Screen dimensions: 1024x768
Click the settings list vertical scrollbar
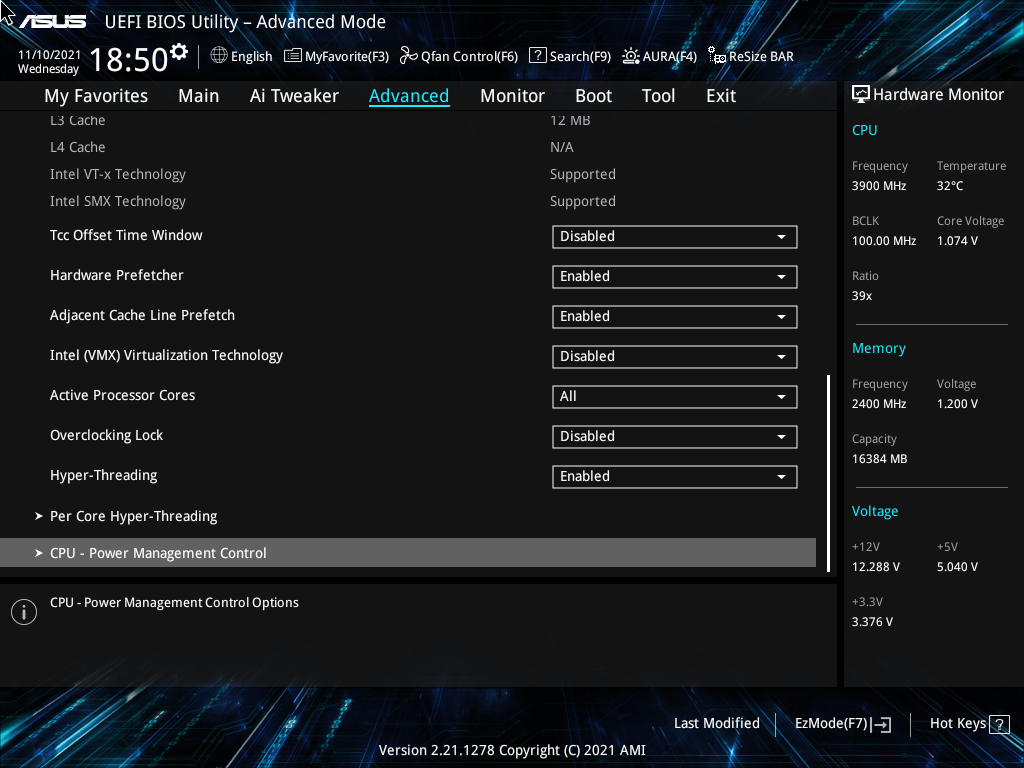point(828,473)
